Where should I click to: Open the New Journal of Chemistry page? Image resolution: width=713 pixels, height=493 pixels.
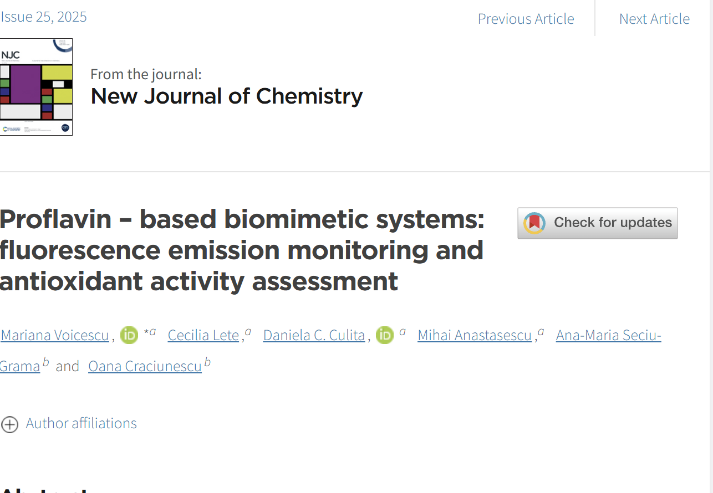(x=226, y=96)
